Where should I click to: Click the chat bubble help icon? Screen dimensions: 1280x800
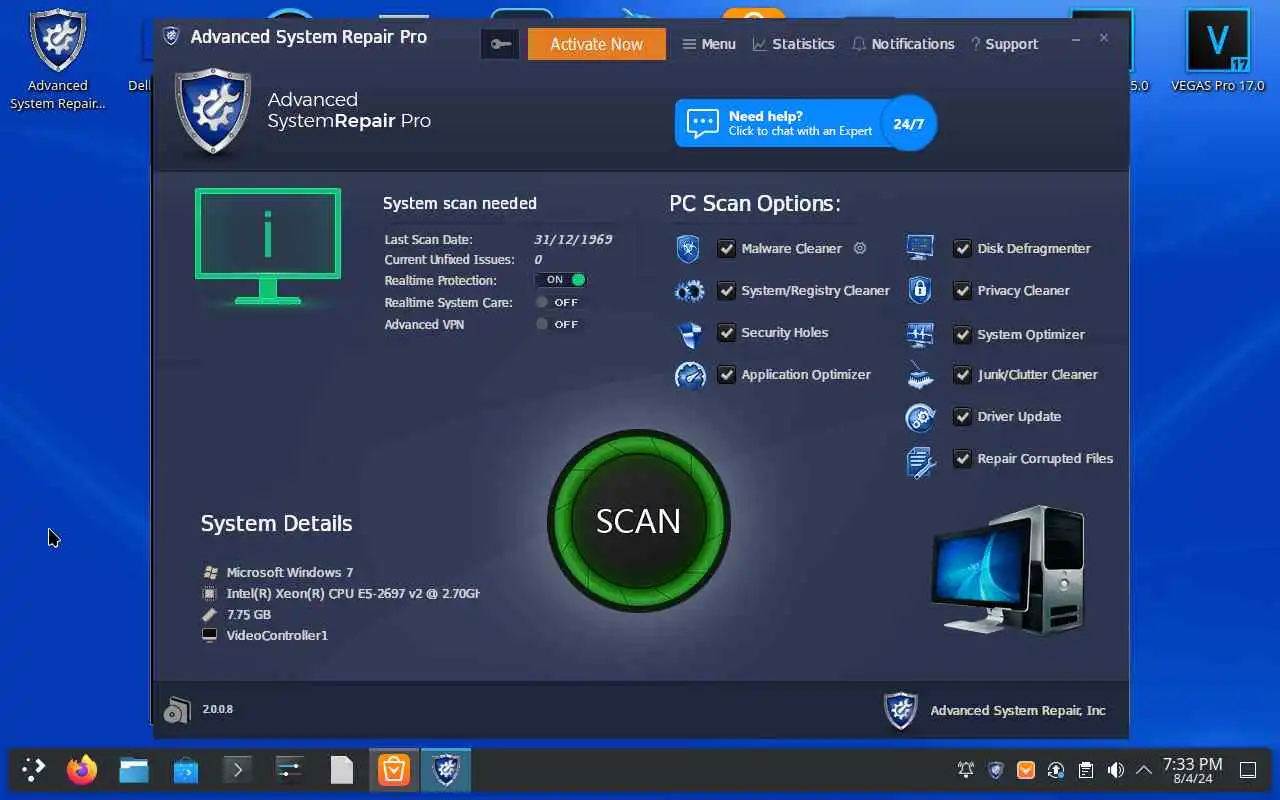pos(702,123)
